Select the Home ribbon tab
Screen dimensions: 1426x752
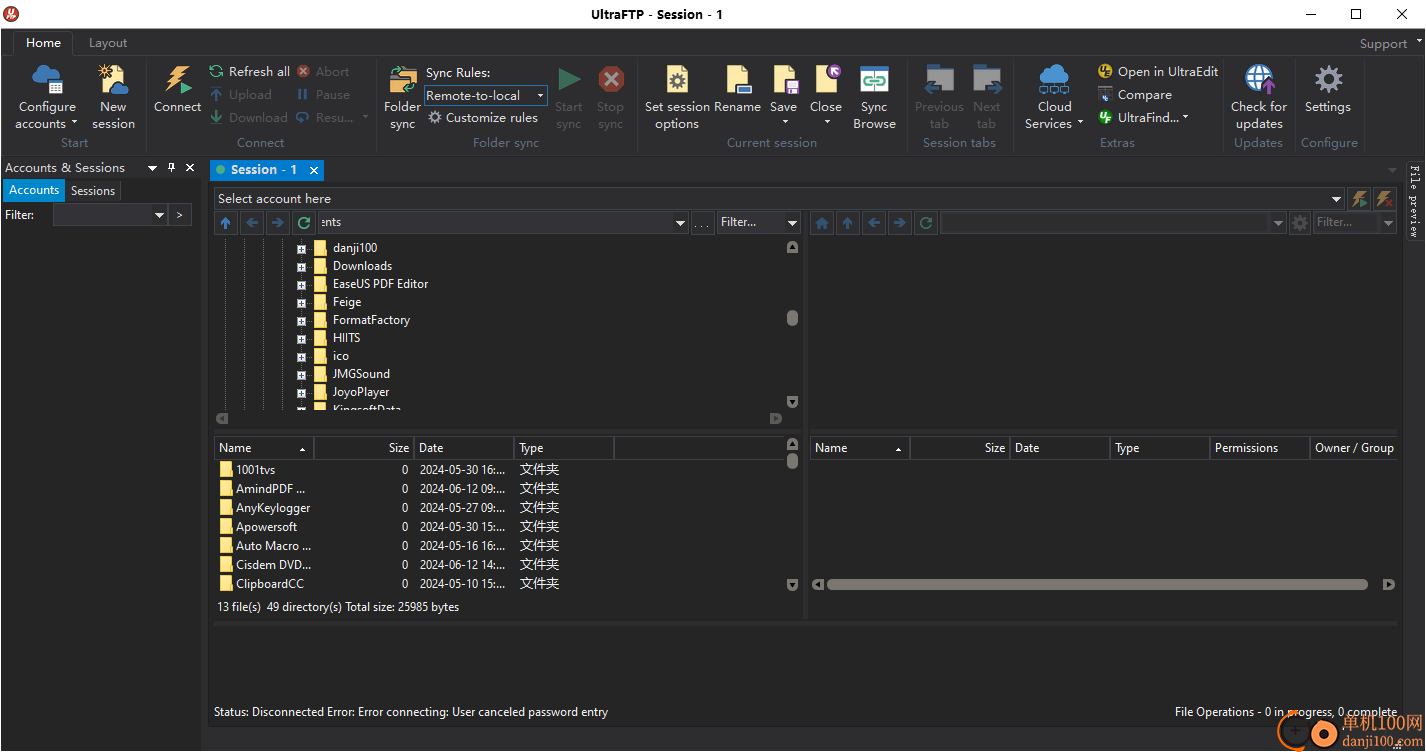click(43, 43)
